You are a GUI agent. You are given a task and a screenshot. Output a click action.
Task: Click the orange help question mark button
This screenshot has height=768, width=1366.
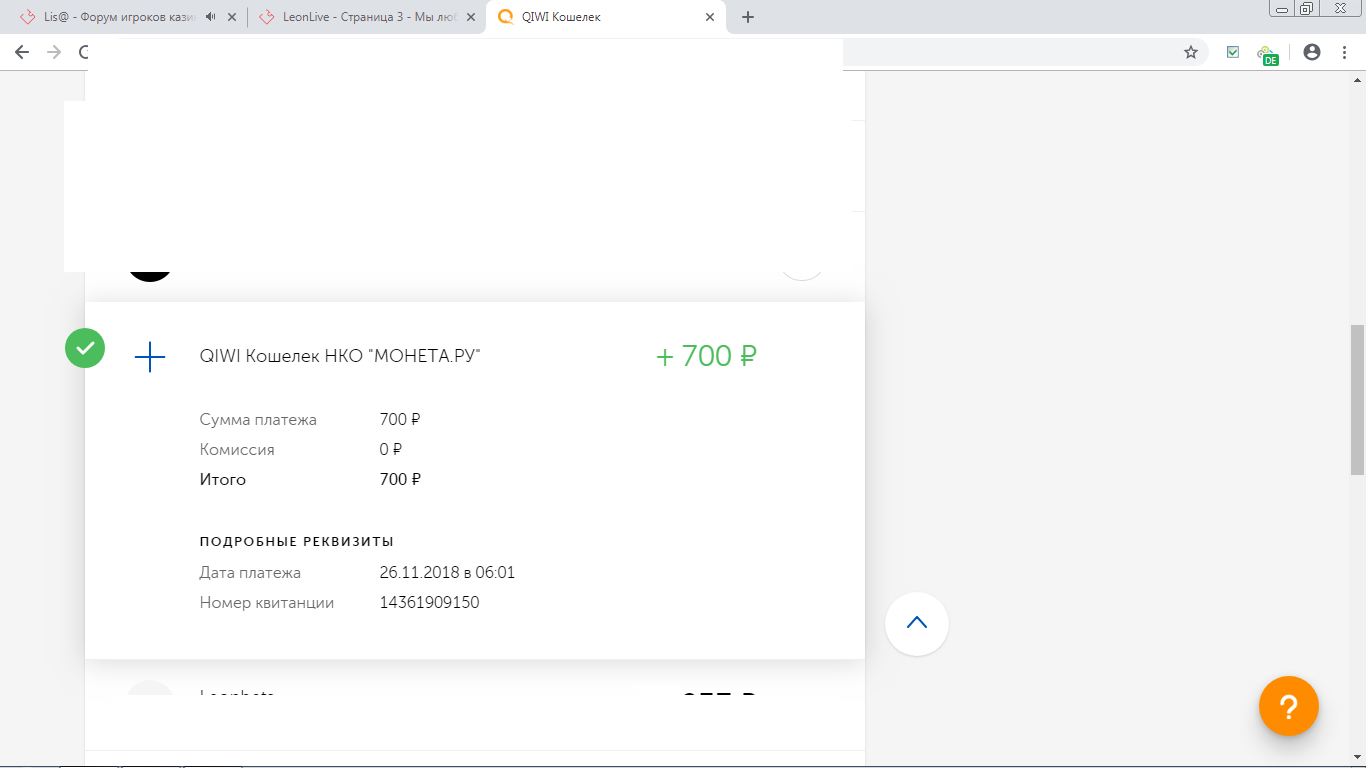point(1288,707)
